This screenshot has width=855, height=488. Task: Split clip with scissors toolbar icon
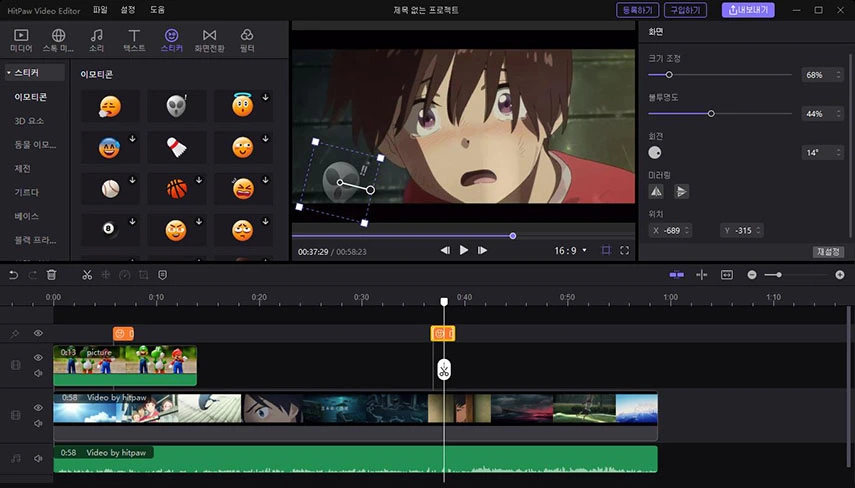pos(87,275)
